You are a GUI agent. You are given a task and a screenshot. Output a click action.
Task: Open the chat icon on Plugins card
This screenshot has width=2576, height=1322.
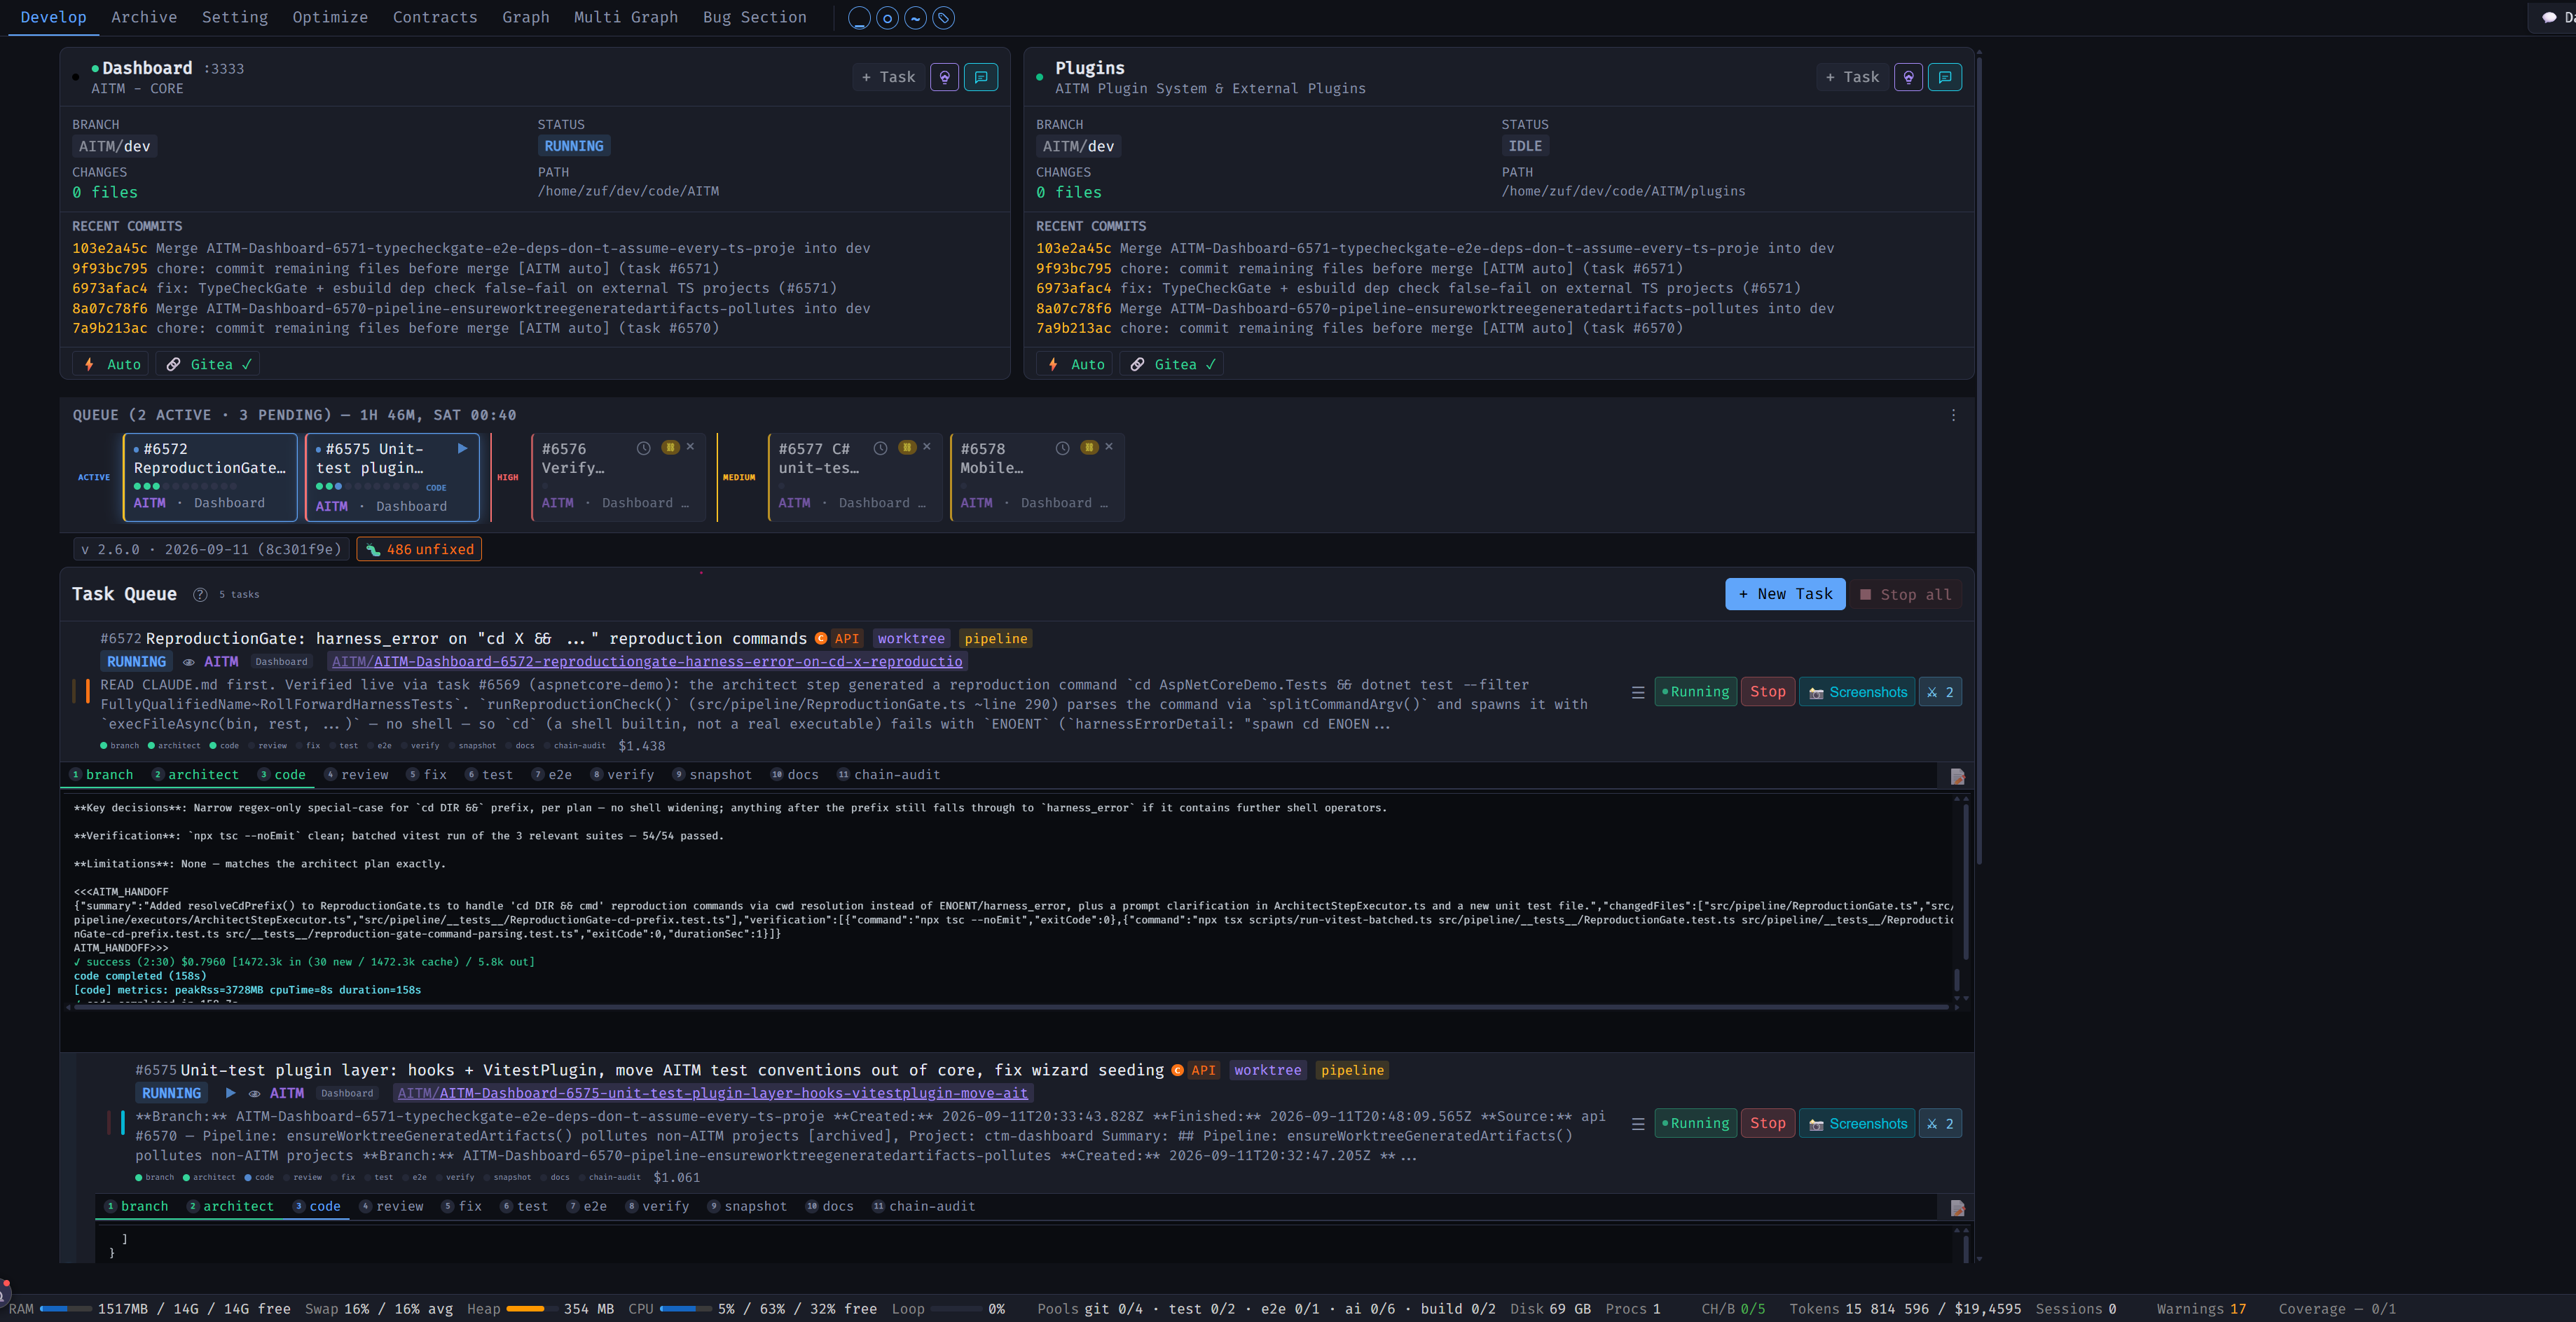click(1945, 77)
